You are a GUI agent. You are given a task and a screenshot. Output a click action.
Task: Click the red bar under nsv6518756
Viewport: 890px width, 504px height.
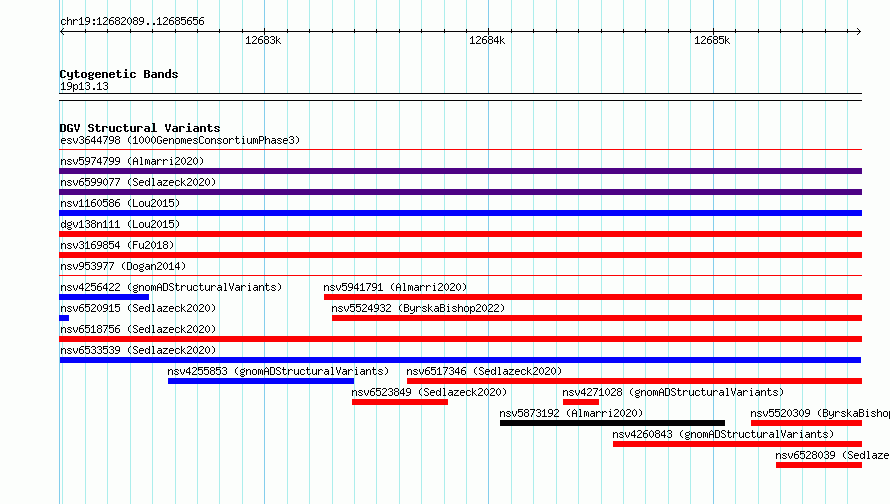coord(460,339)
